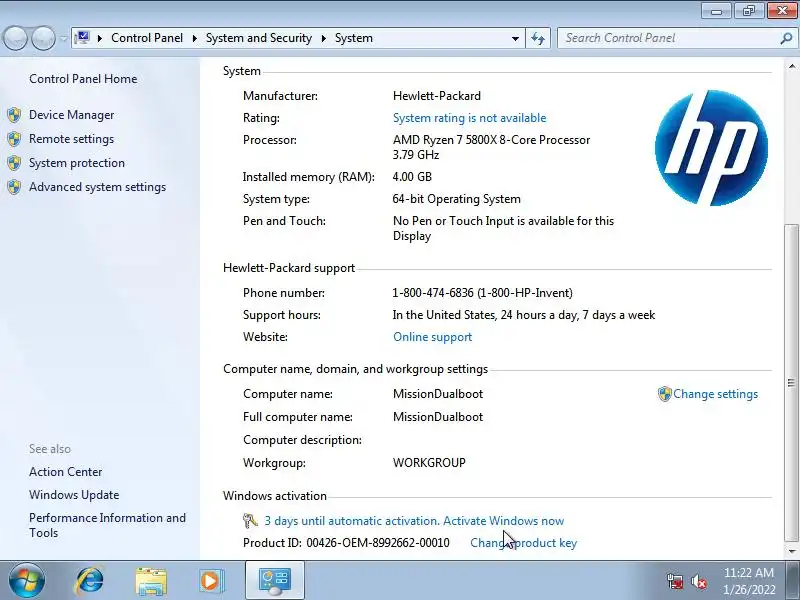Click 'MissionDualboot' next to Full computer name

[438, 417]
